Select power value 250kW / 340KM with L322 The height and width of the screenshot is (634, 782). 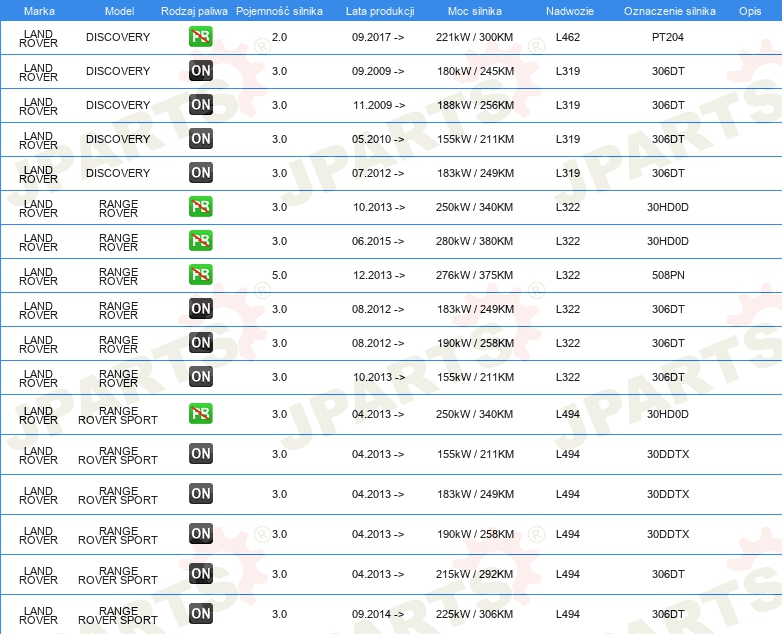coord(474,207)
